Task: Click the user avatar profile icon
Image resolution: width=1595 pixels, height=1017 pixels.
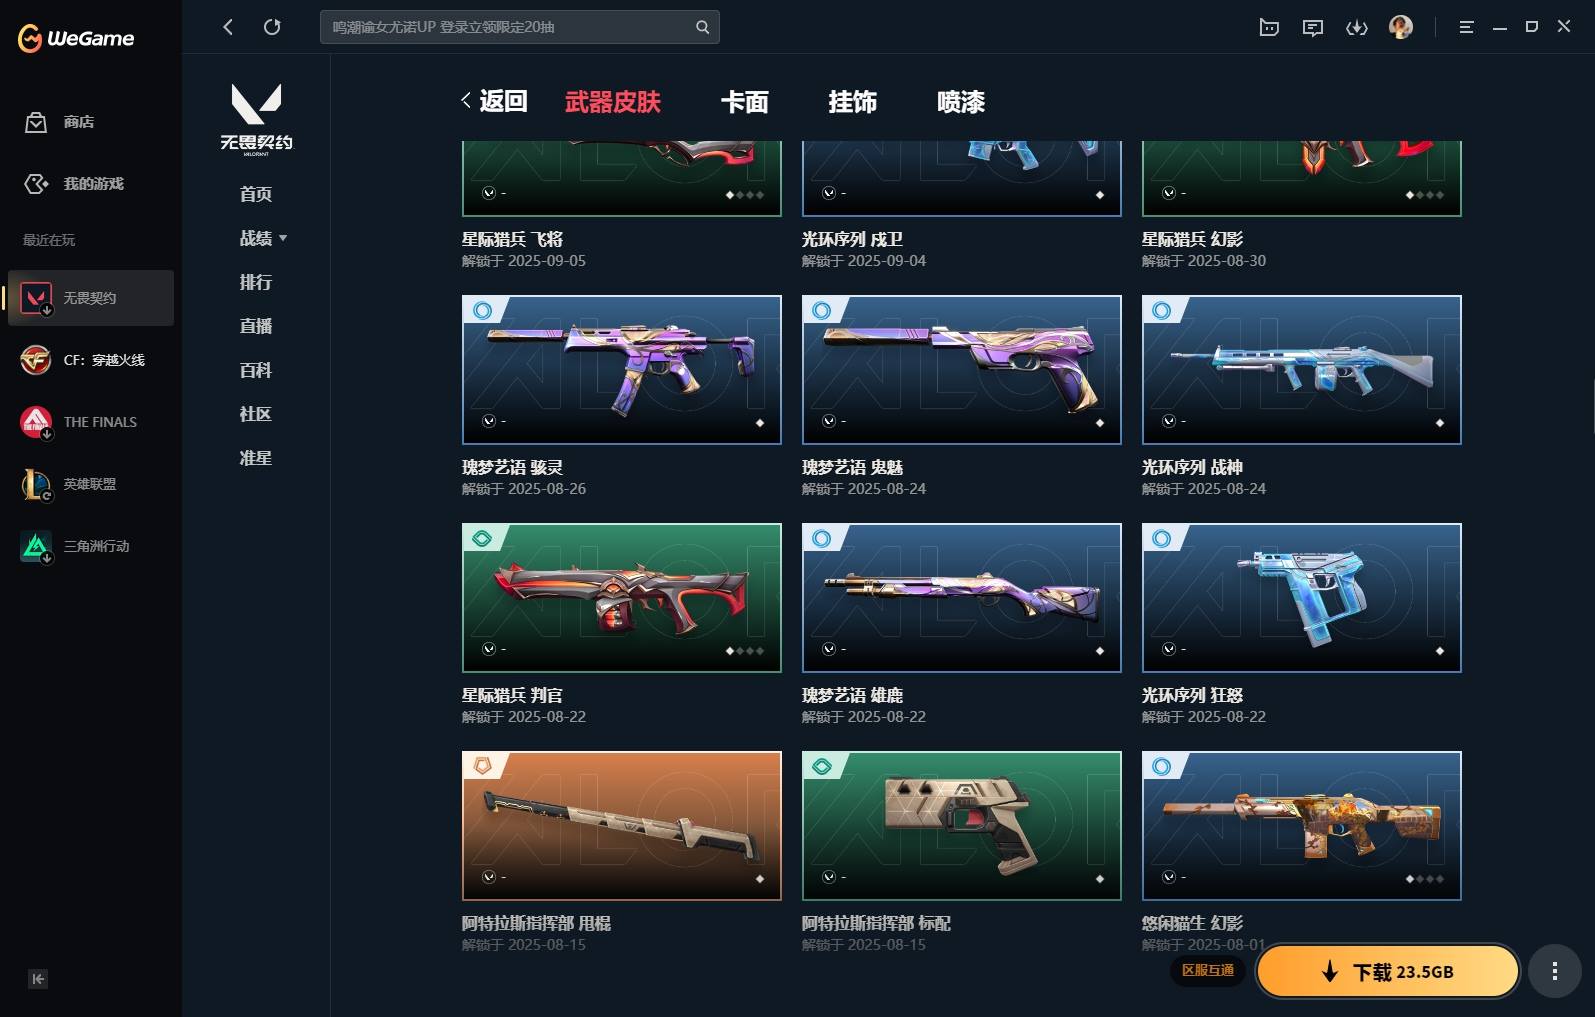Action: [x=1401, y=27]
